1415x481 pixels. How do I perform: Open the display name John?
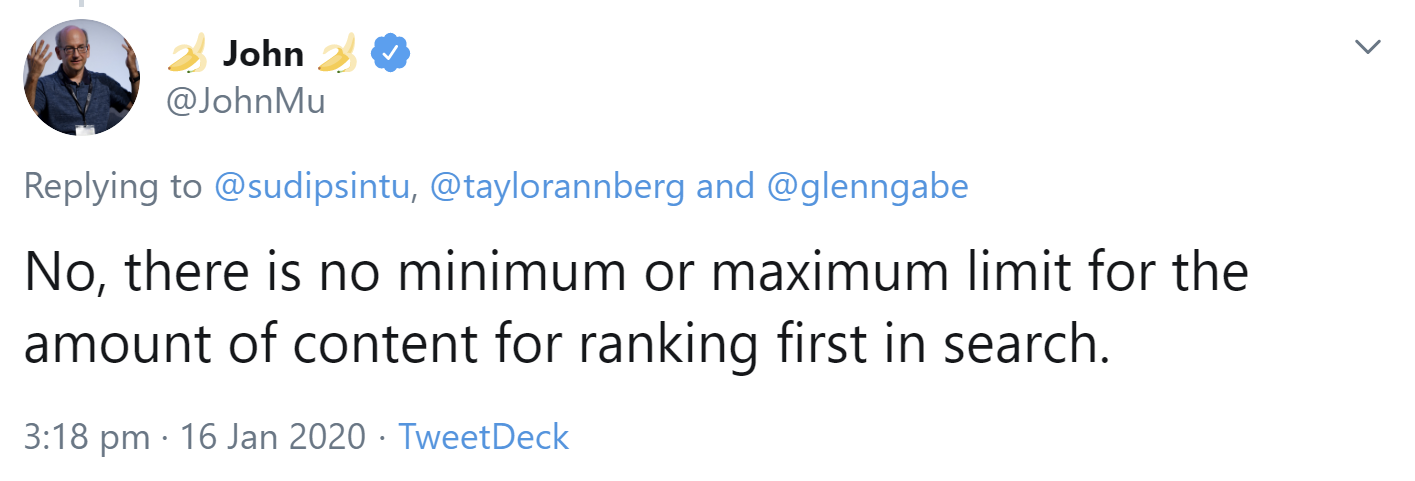[263, 54]
